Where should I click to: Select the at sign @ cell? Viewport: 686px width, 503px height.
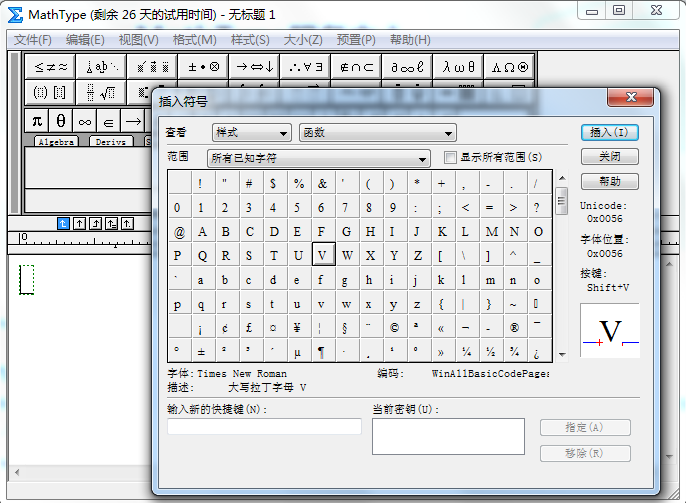click(178, 231)
